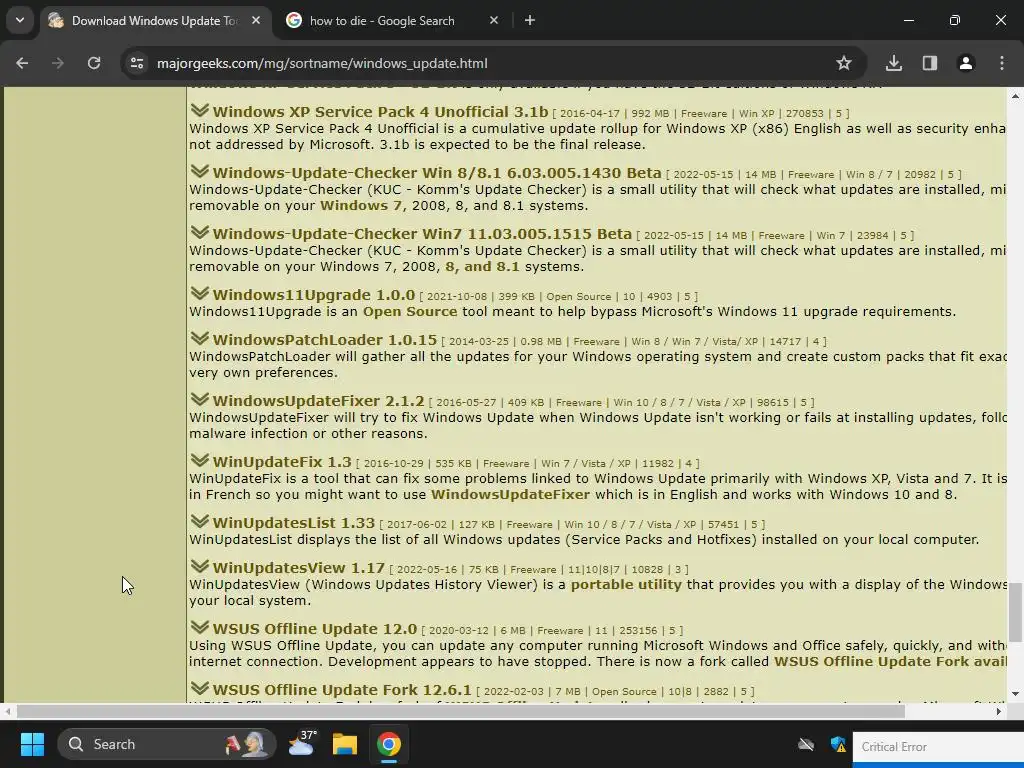Close the how to die Google Search tab
1024x768 pixels.
[494, 20]
